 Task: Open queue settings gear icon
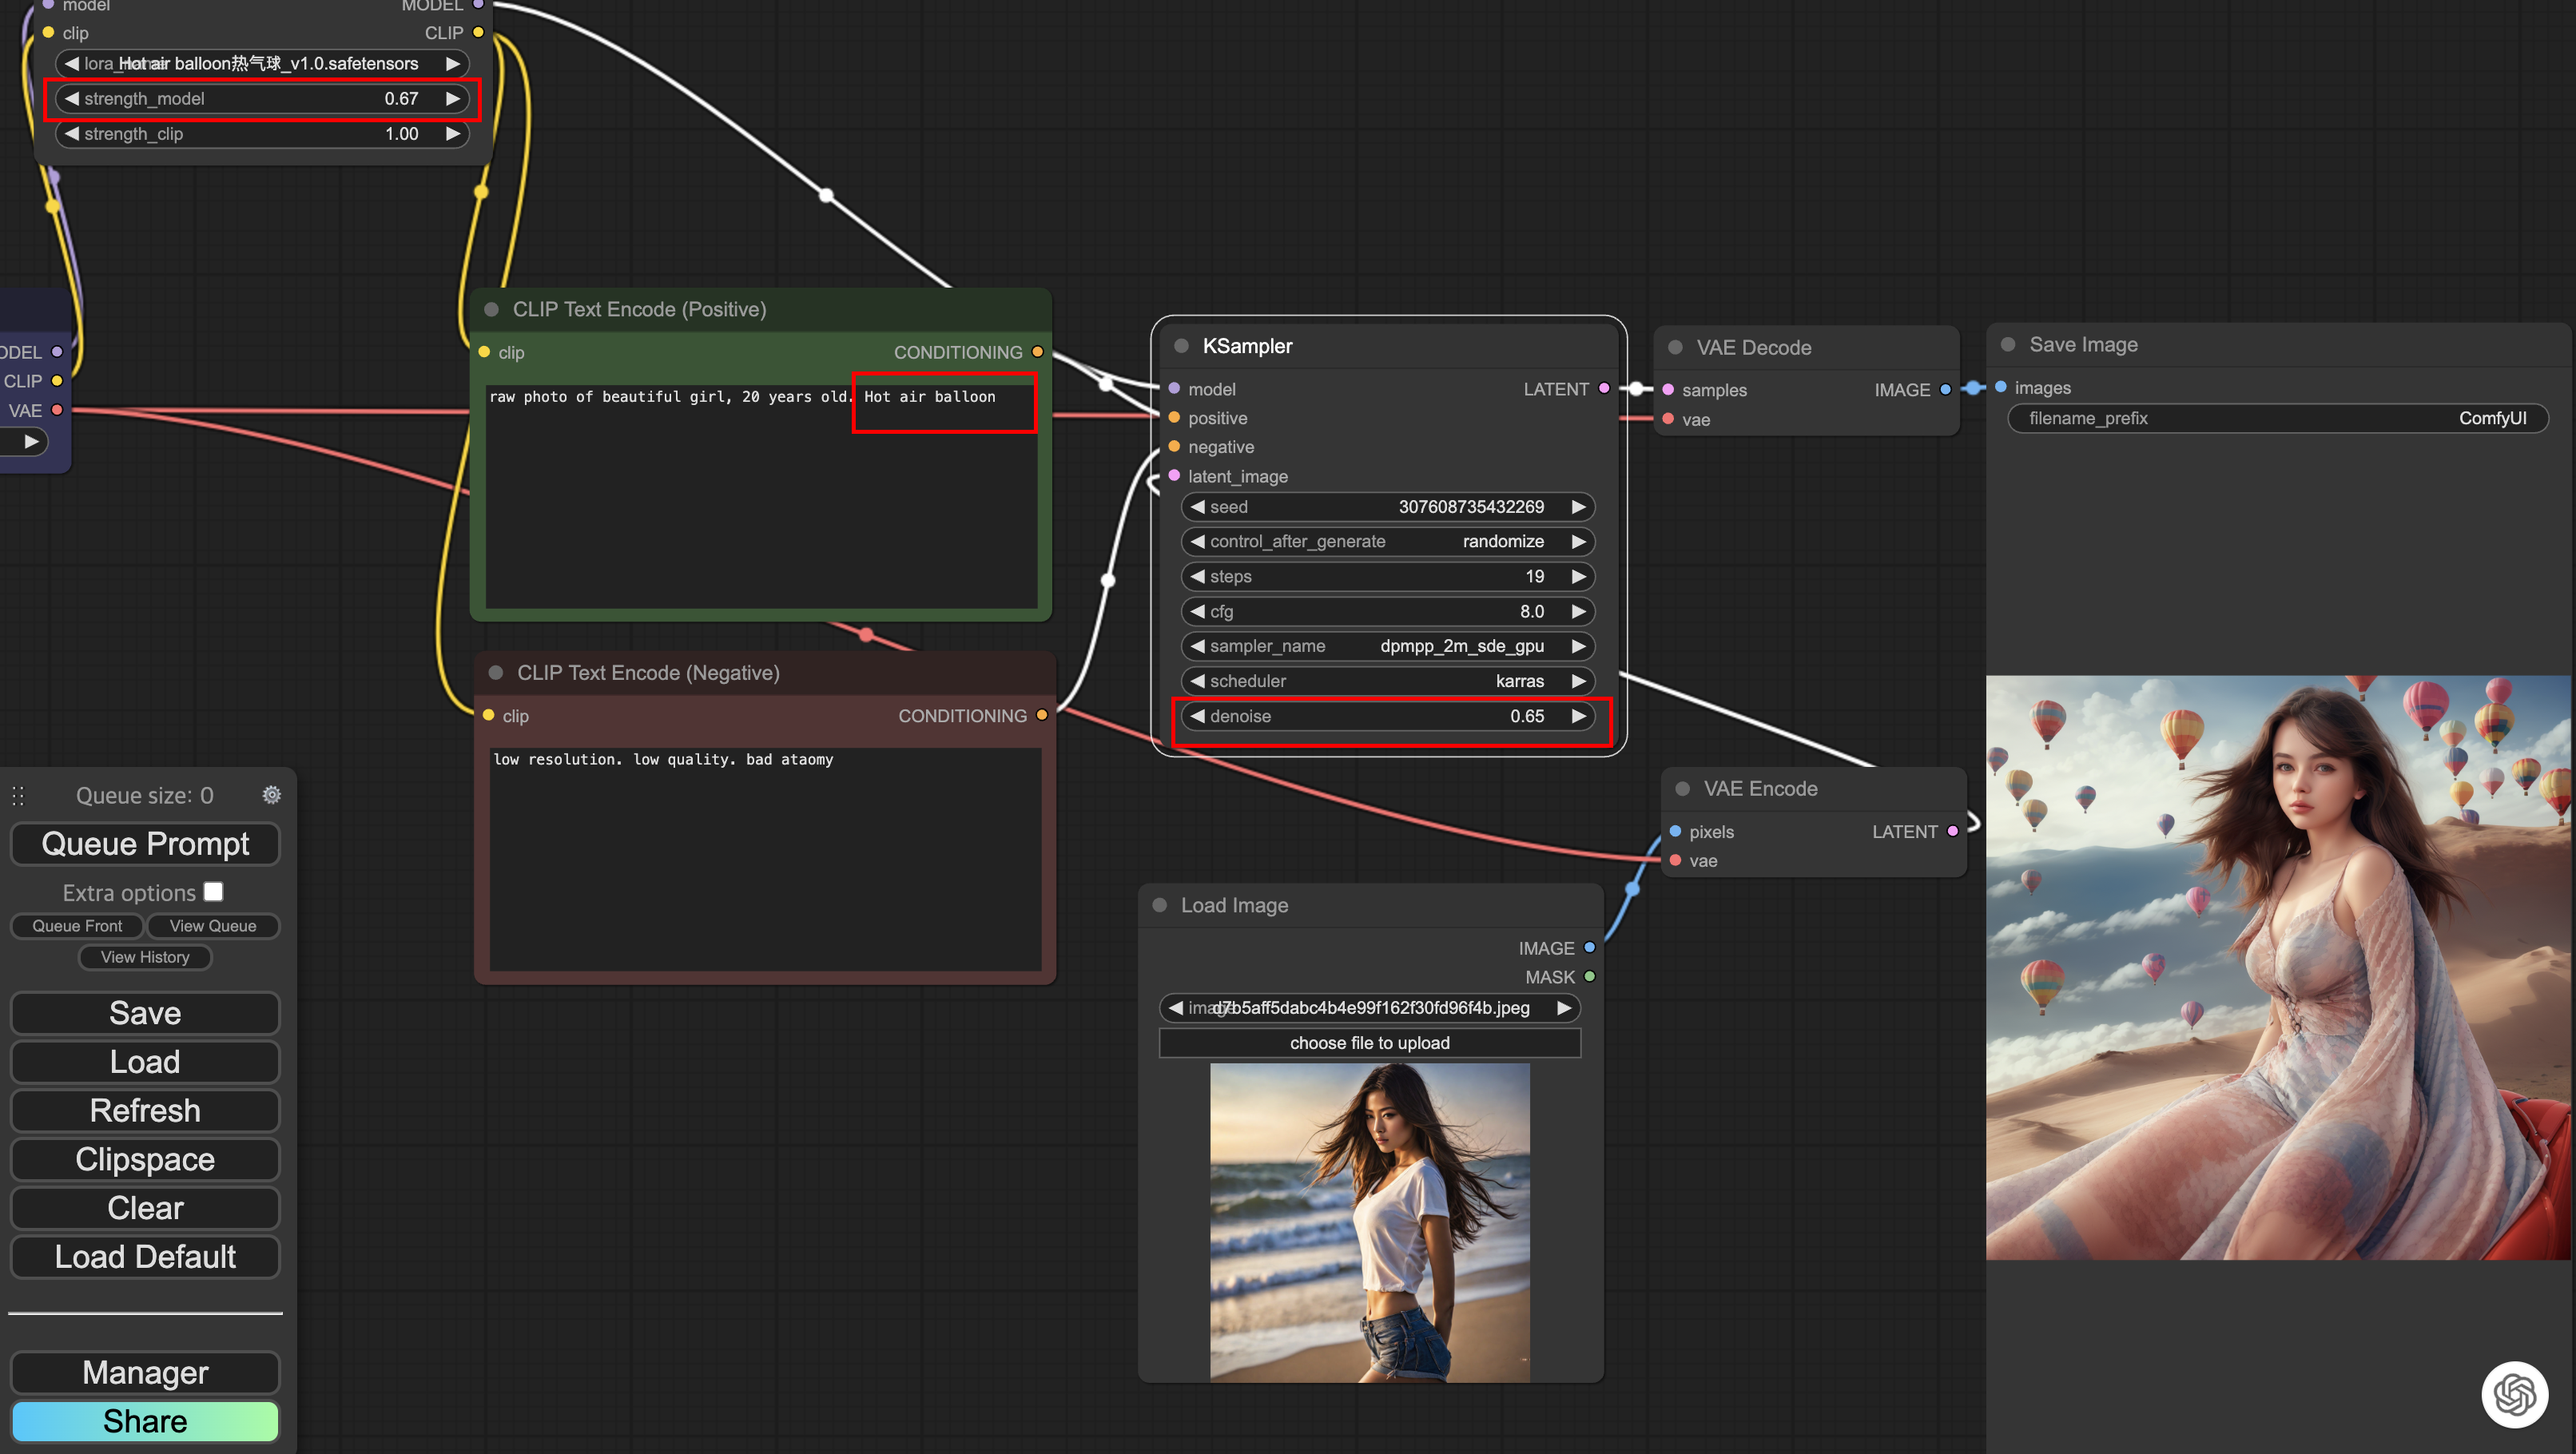click(271, 795)
